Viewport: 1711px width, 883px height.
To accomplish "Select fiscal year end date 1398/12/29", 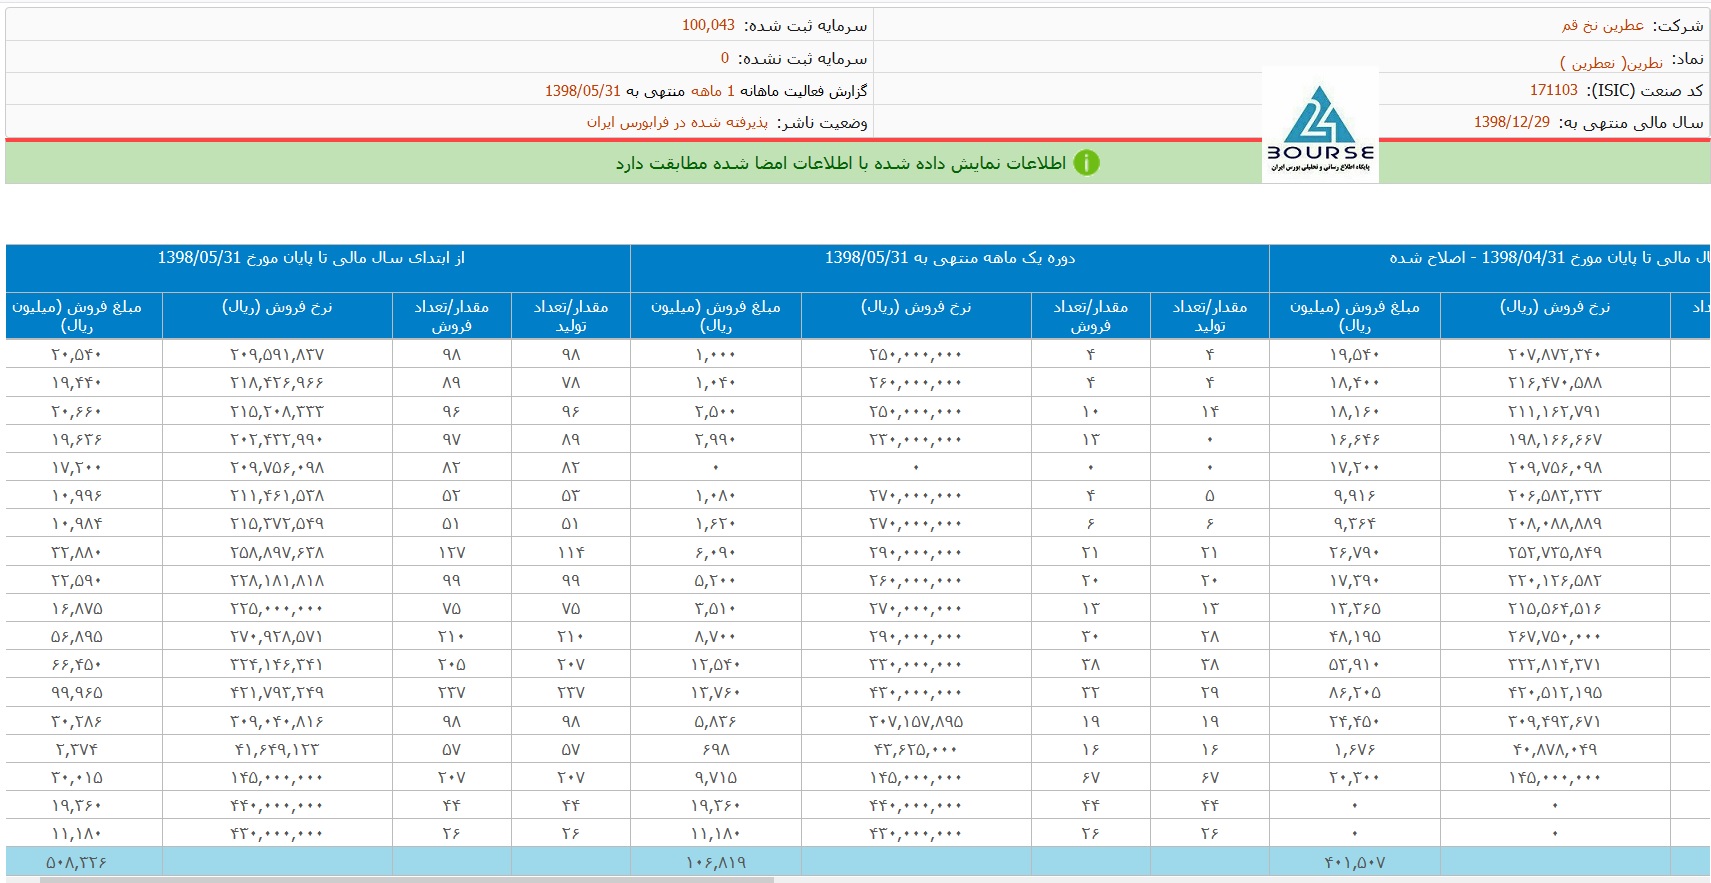I will (x=1512, y=122).
